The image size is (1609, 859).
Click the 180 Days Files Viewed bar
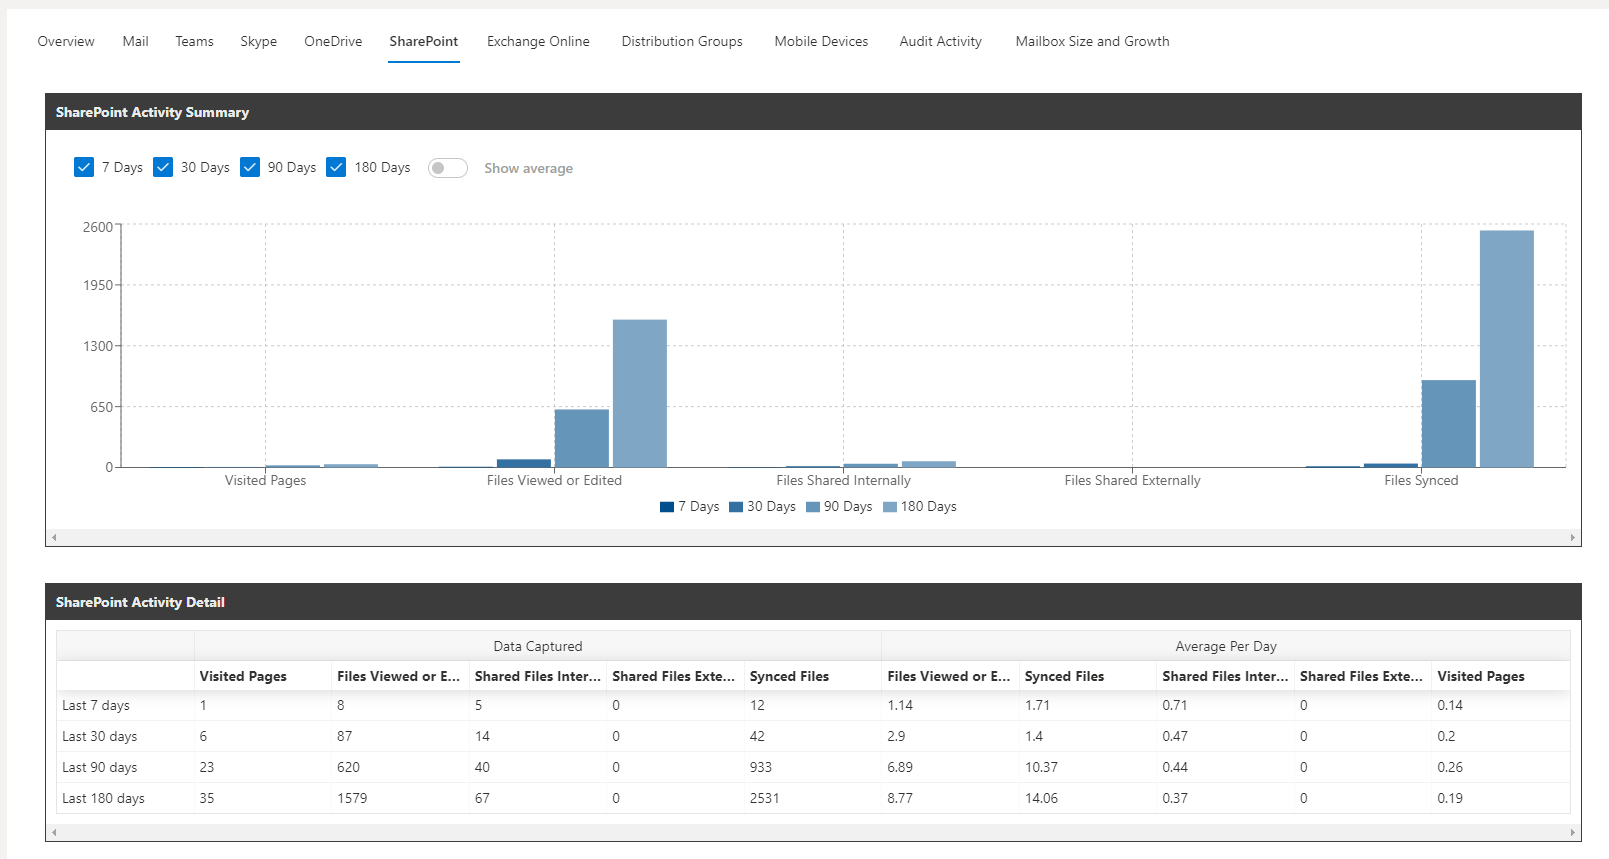click(639, 393)
